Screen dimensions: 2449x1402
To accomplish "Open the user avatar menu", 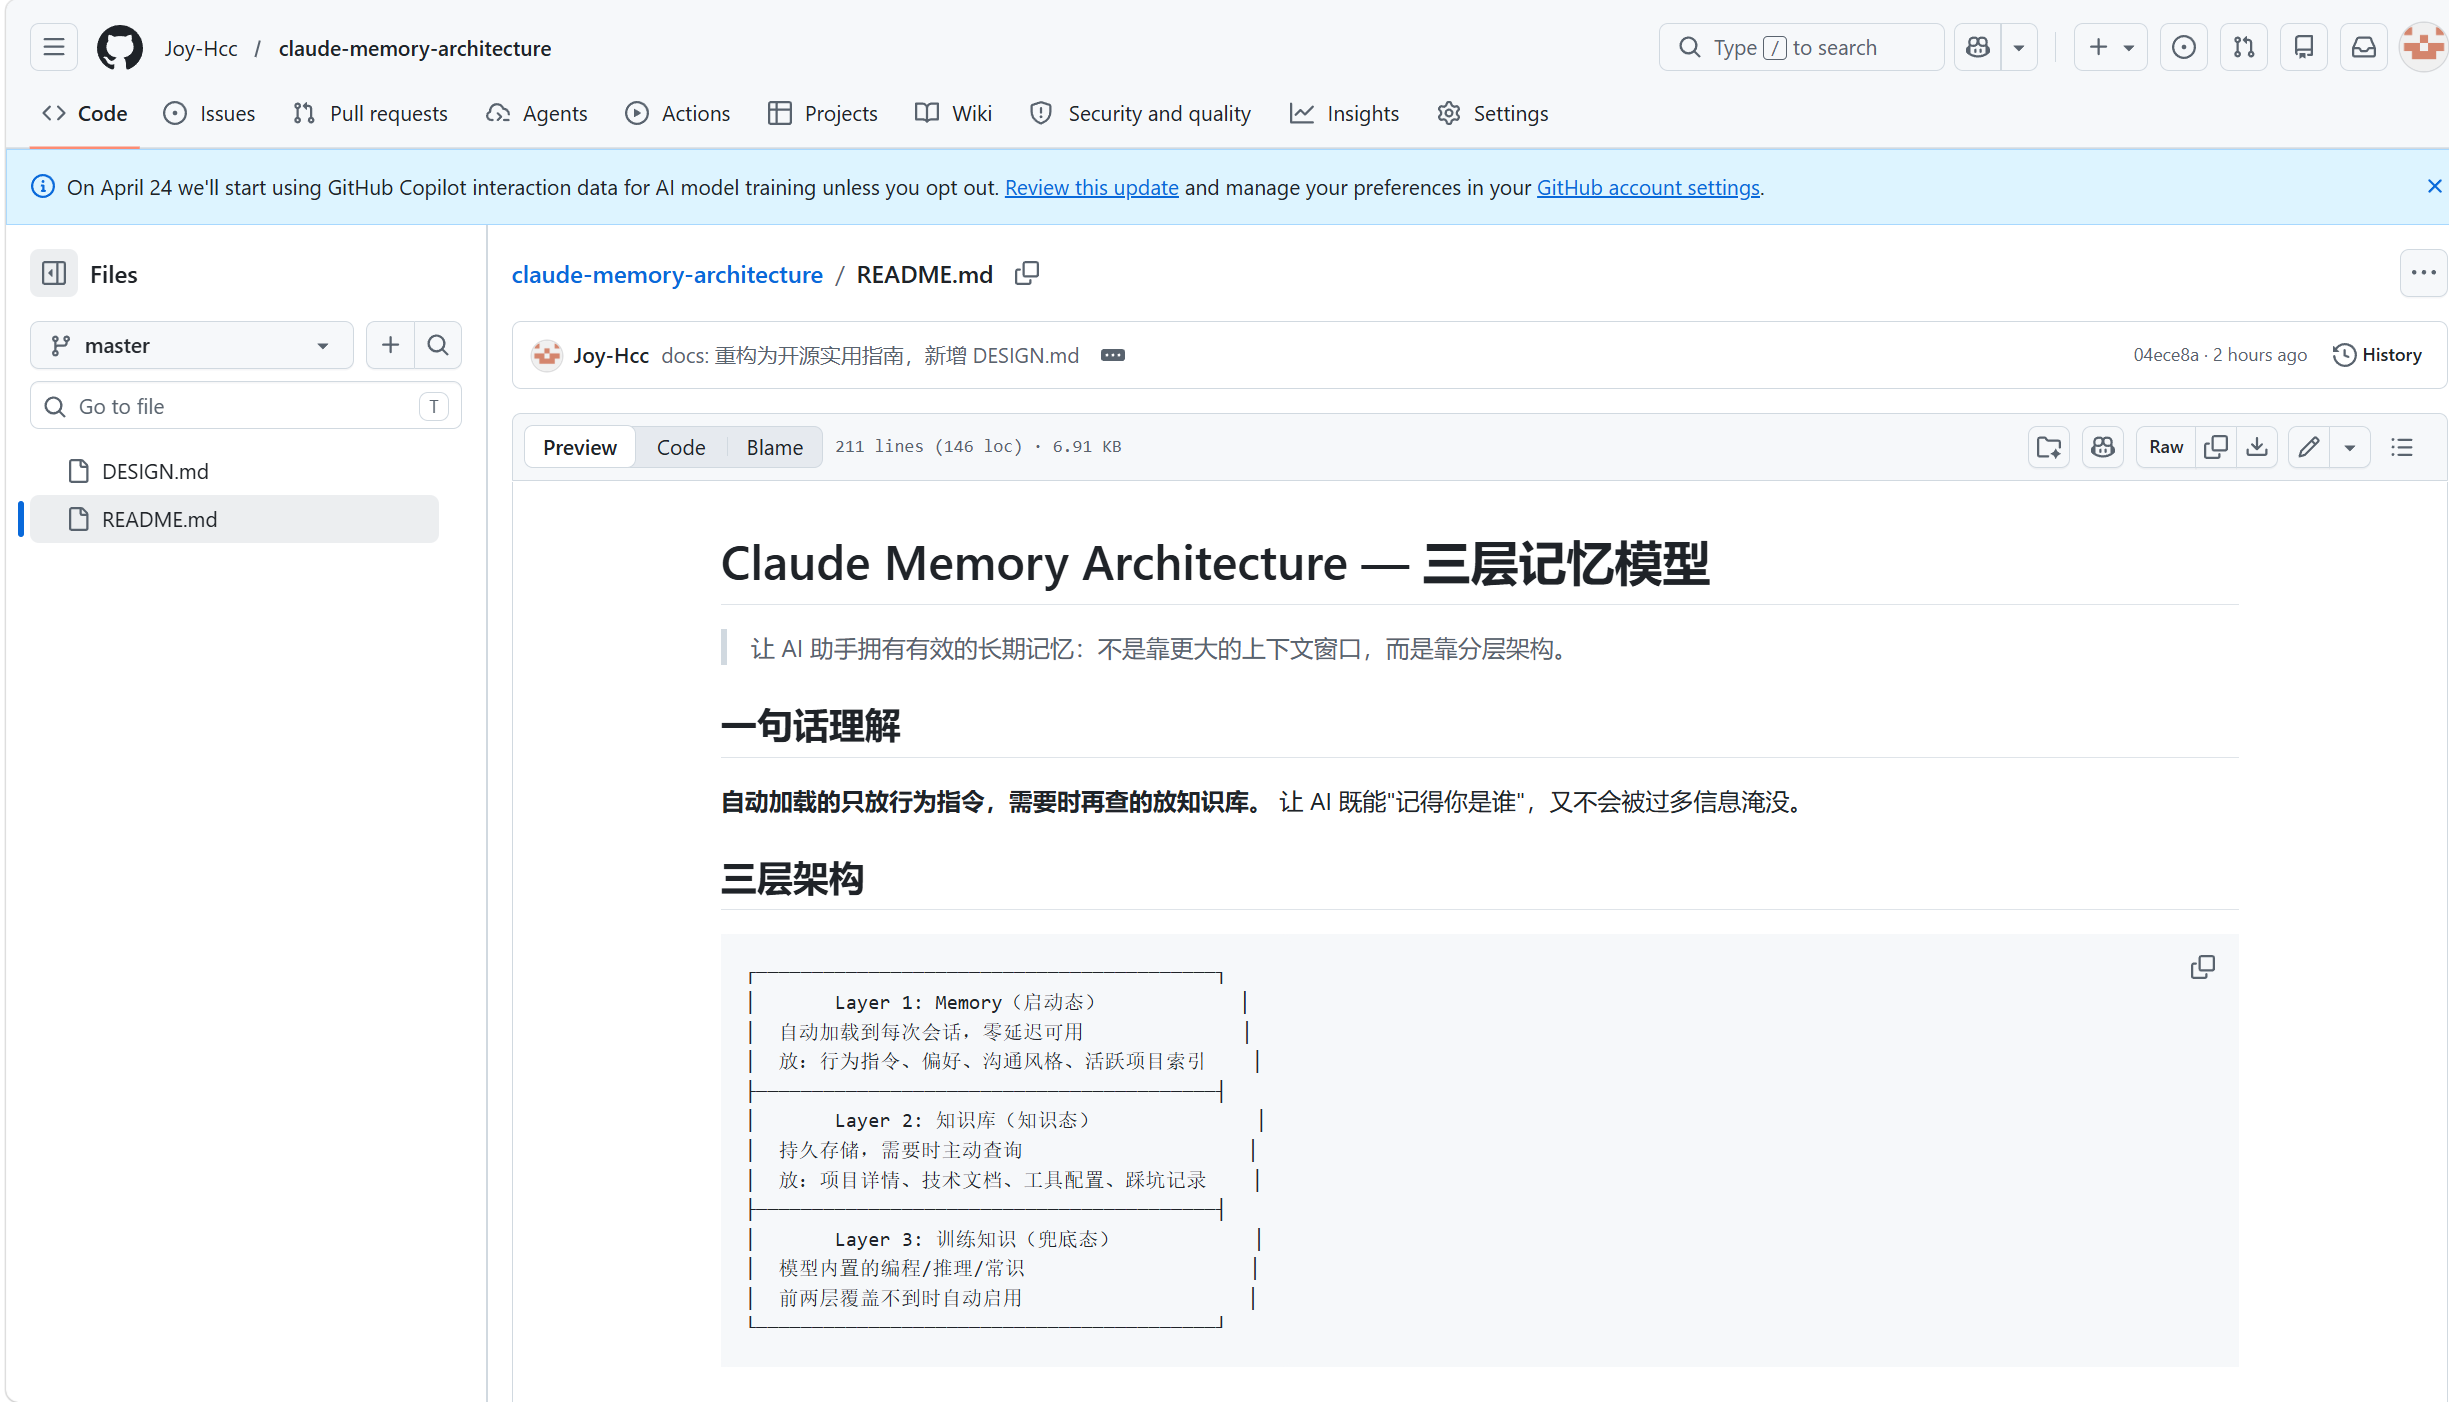I will point(2424,47).
